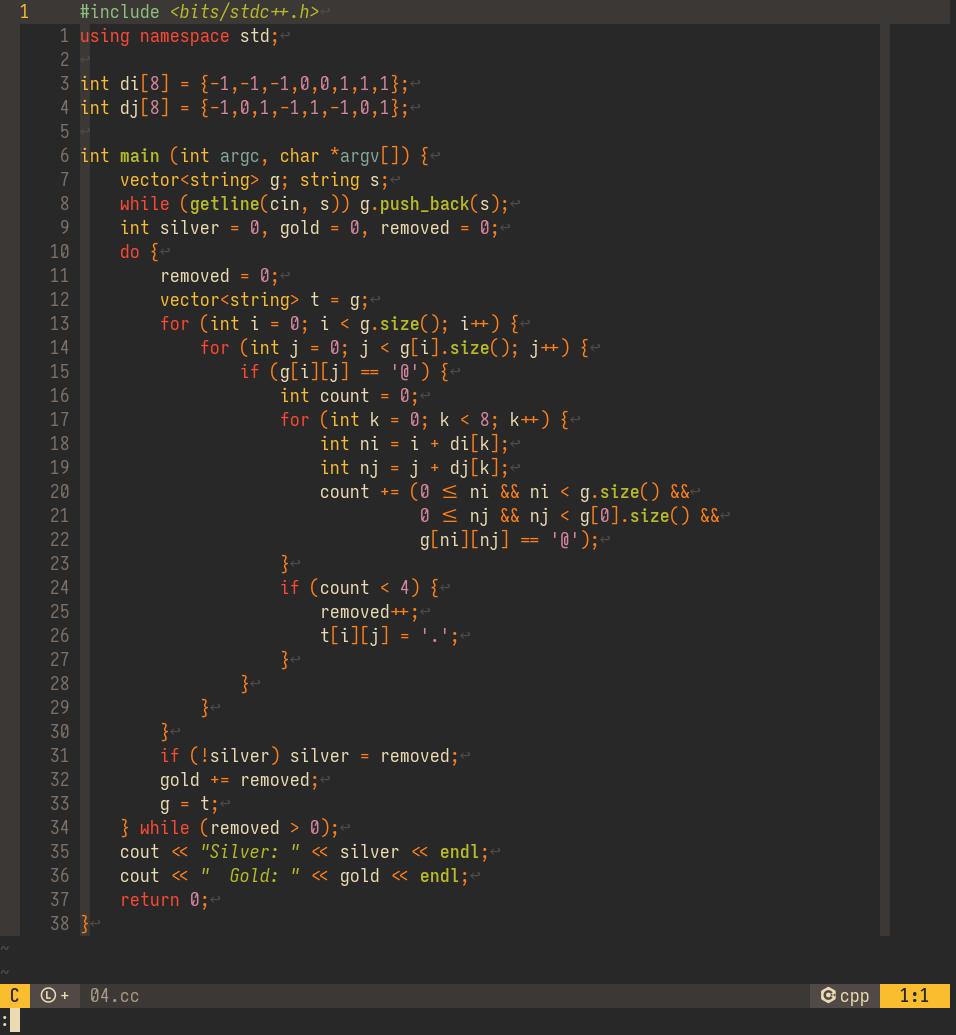This screenshot has height=1035, width=956.
Task: Click the 'int dj[8]' array declaration
Action: [x=244, y=108]
